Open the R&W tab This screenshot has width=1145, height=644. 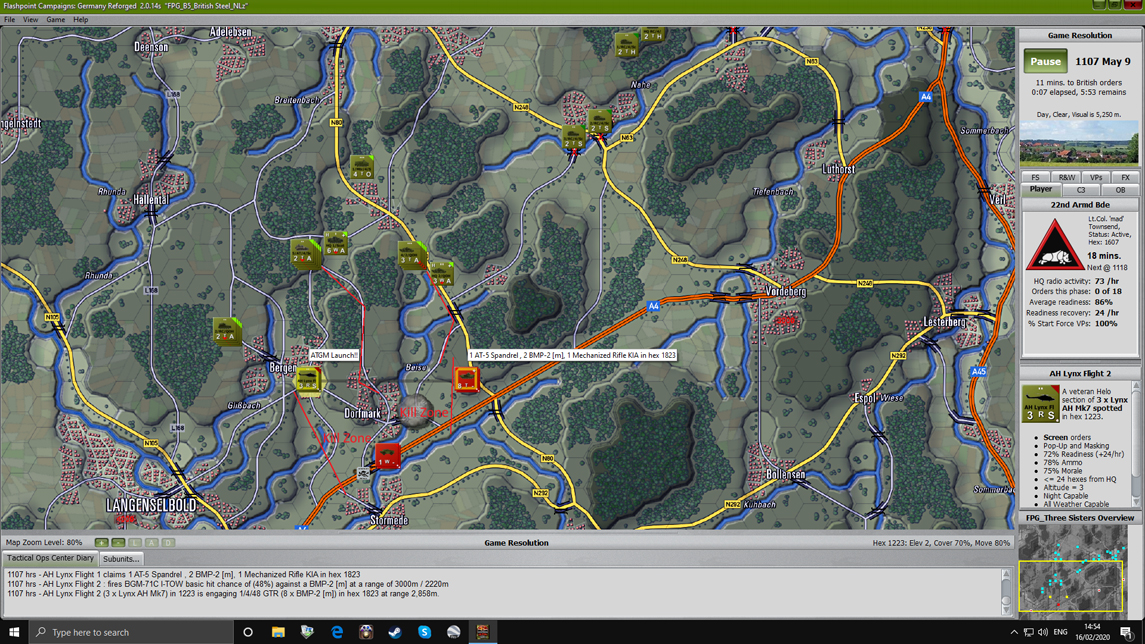tap(1066, 177)
